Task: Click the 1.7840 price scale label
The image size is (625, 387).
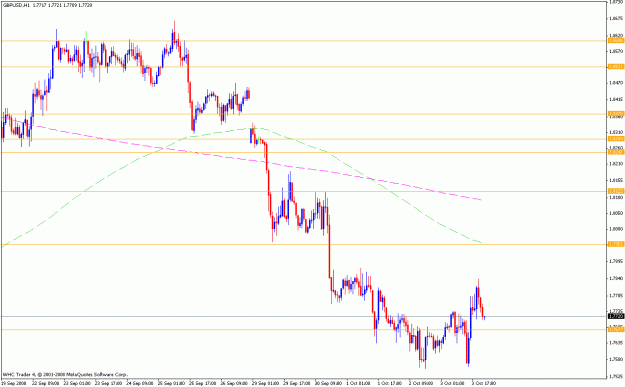Action: (x=616, y=278)
